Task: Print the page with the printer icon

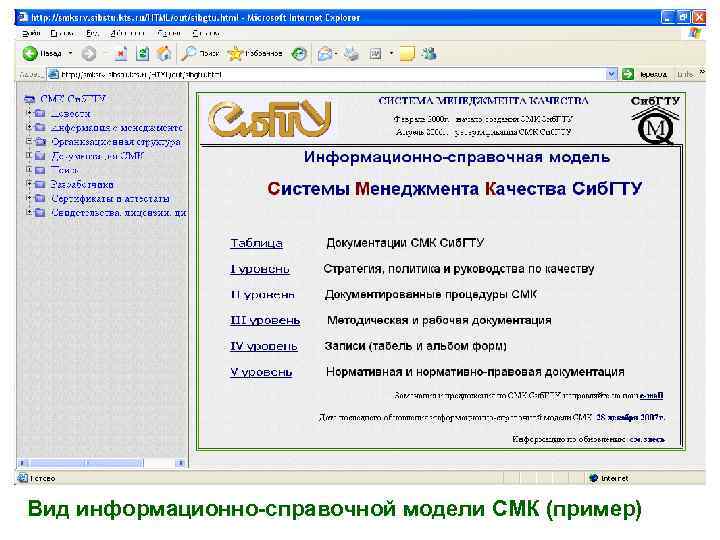Action: (352, 54)
